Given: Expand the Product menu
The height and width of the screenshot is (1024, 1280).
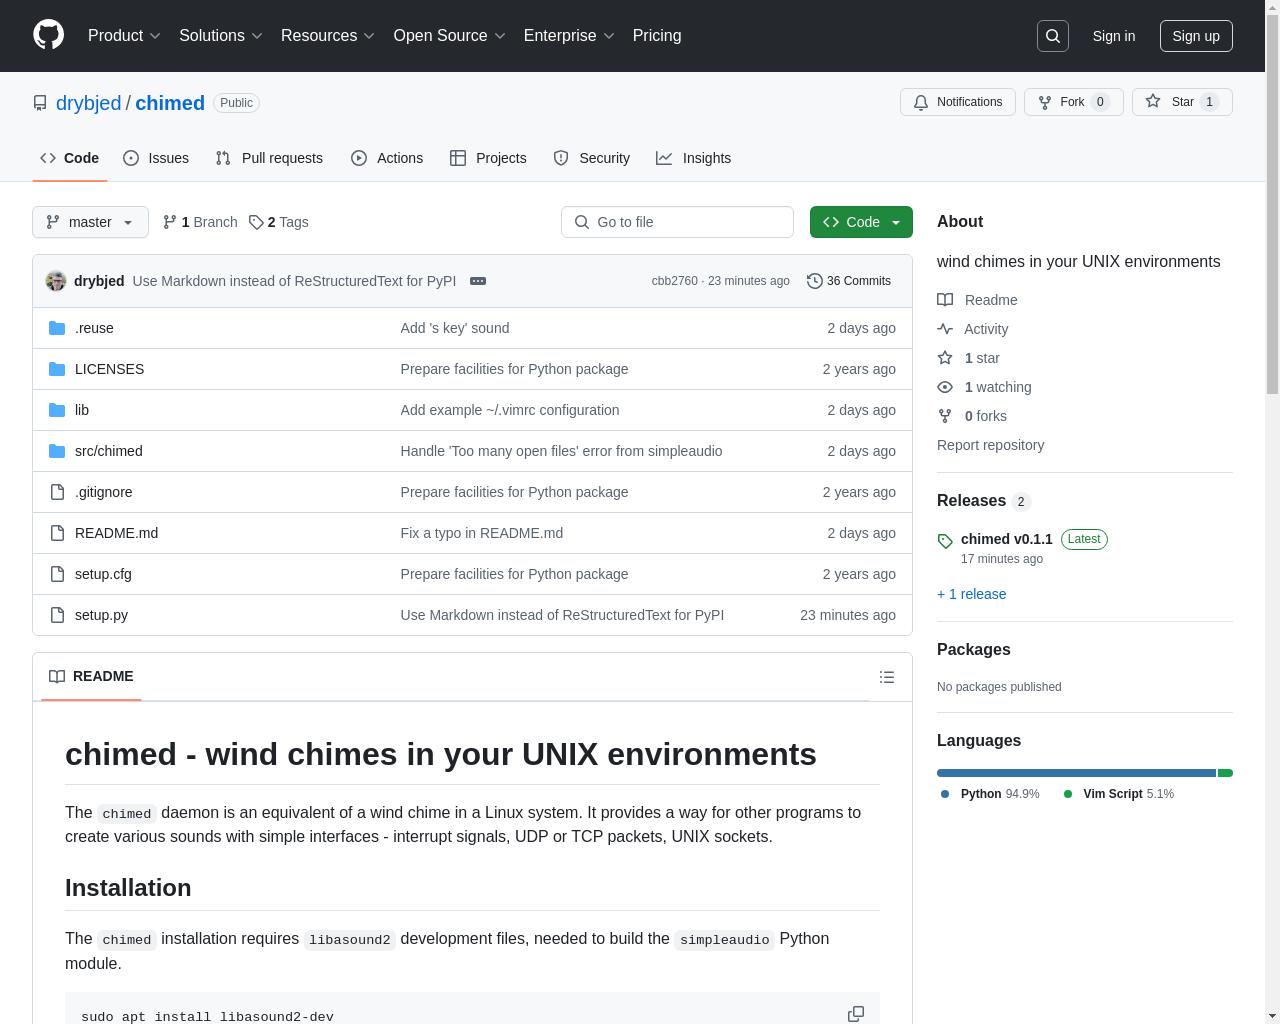Looking at the screenshot, I should tap(124, 36).
